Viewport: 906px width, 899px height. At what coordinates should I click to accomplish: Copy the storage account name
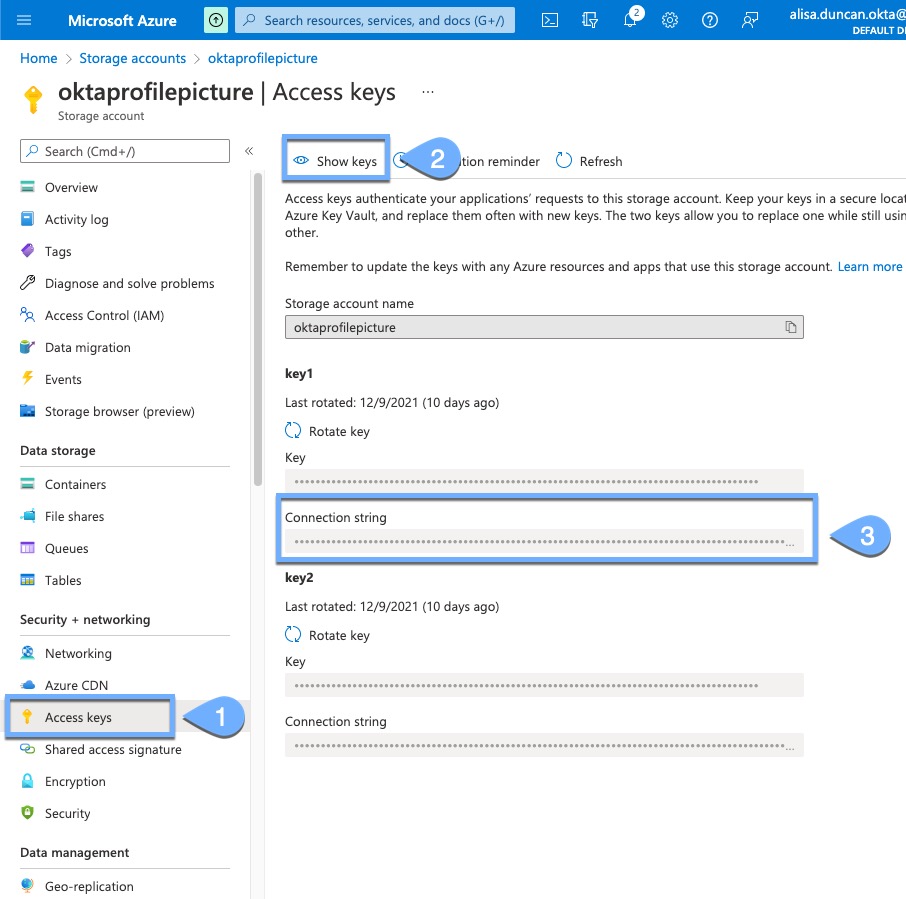[790, 327]
